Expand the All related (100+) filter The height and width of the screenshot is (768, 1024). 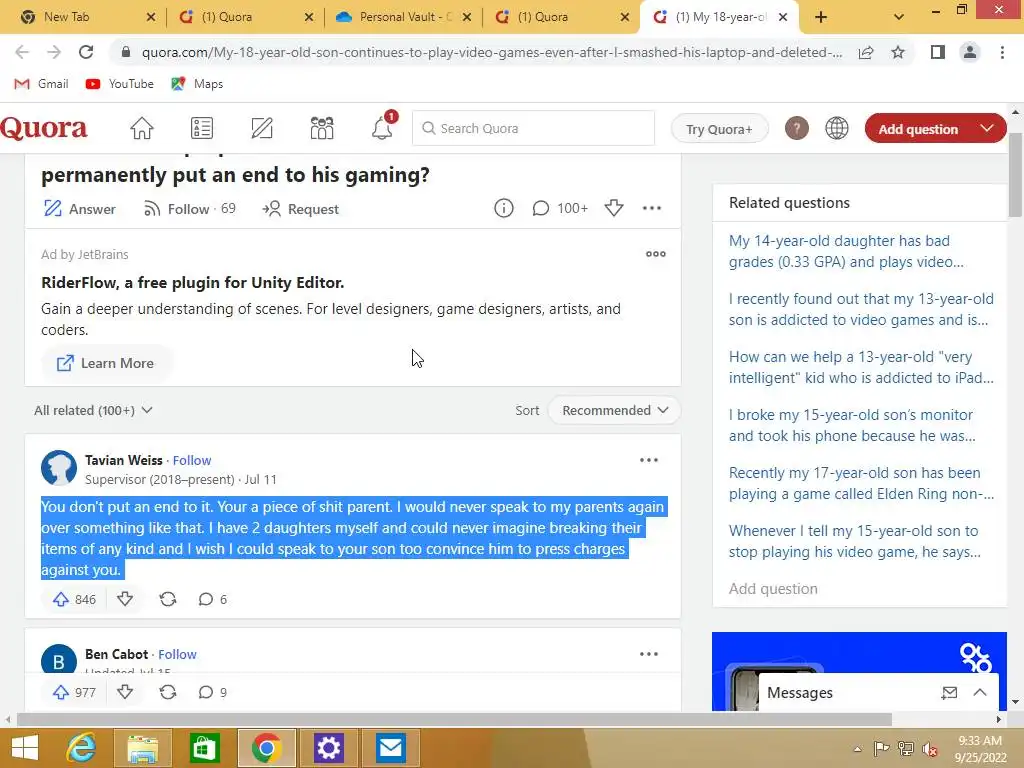pos(93,410)
